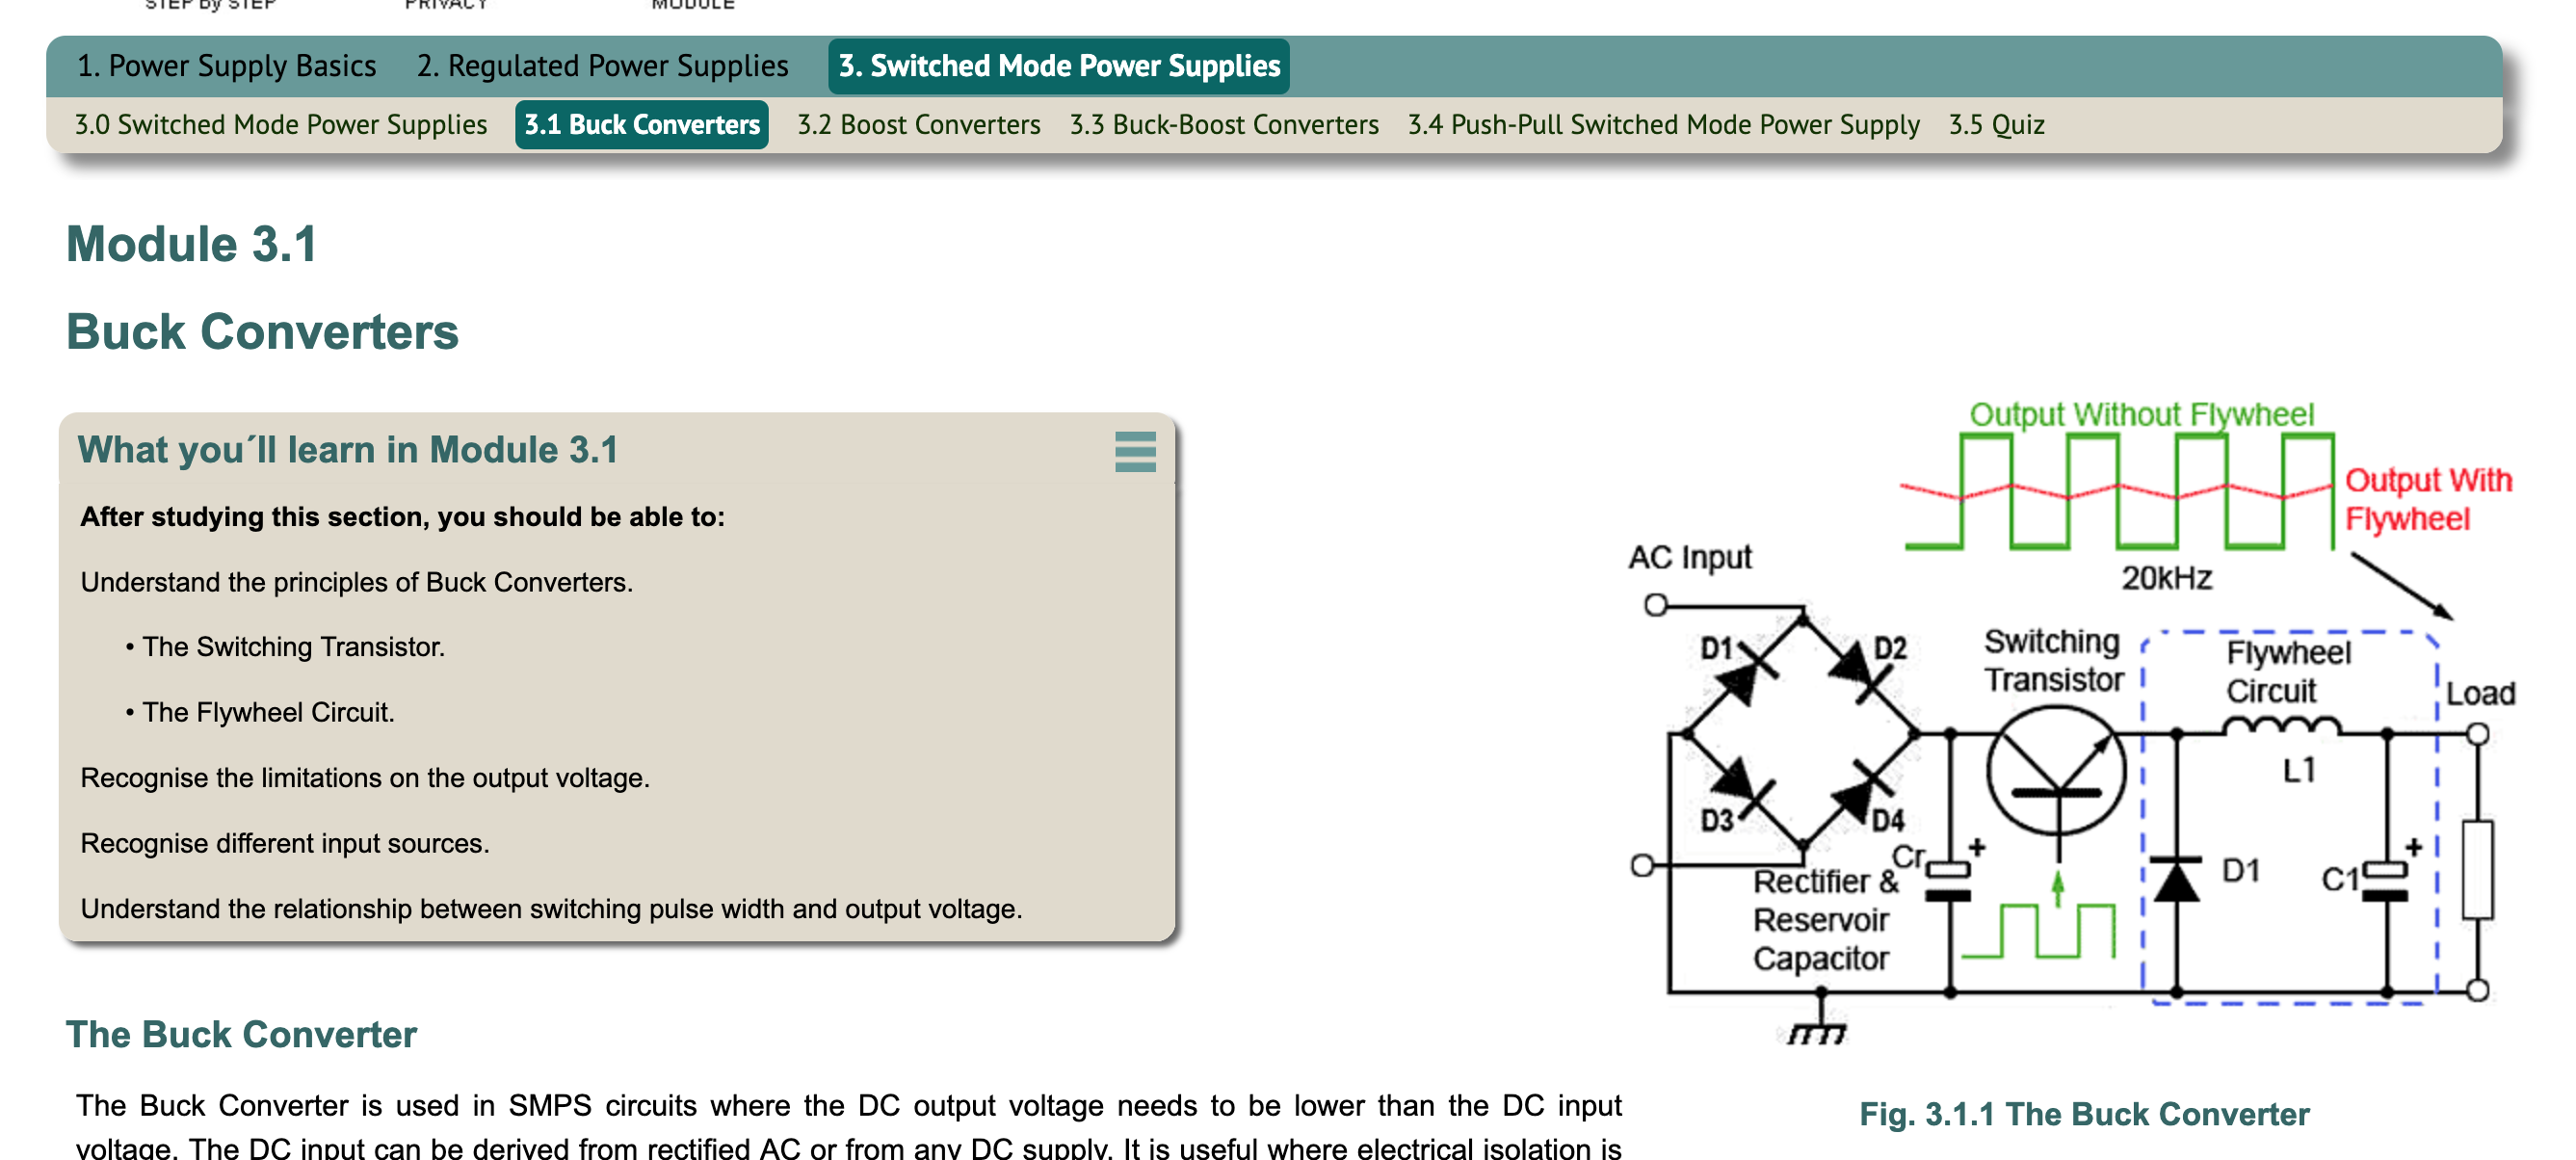
Task: Open the Regulated Power Supplies tab
Action: click(x=602, y=66)
